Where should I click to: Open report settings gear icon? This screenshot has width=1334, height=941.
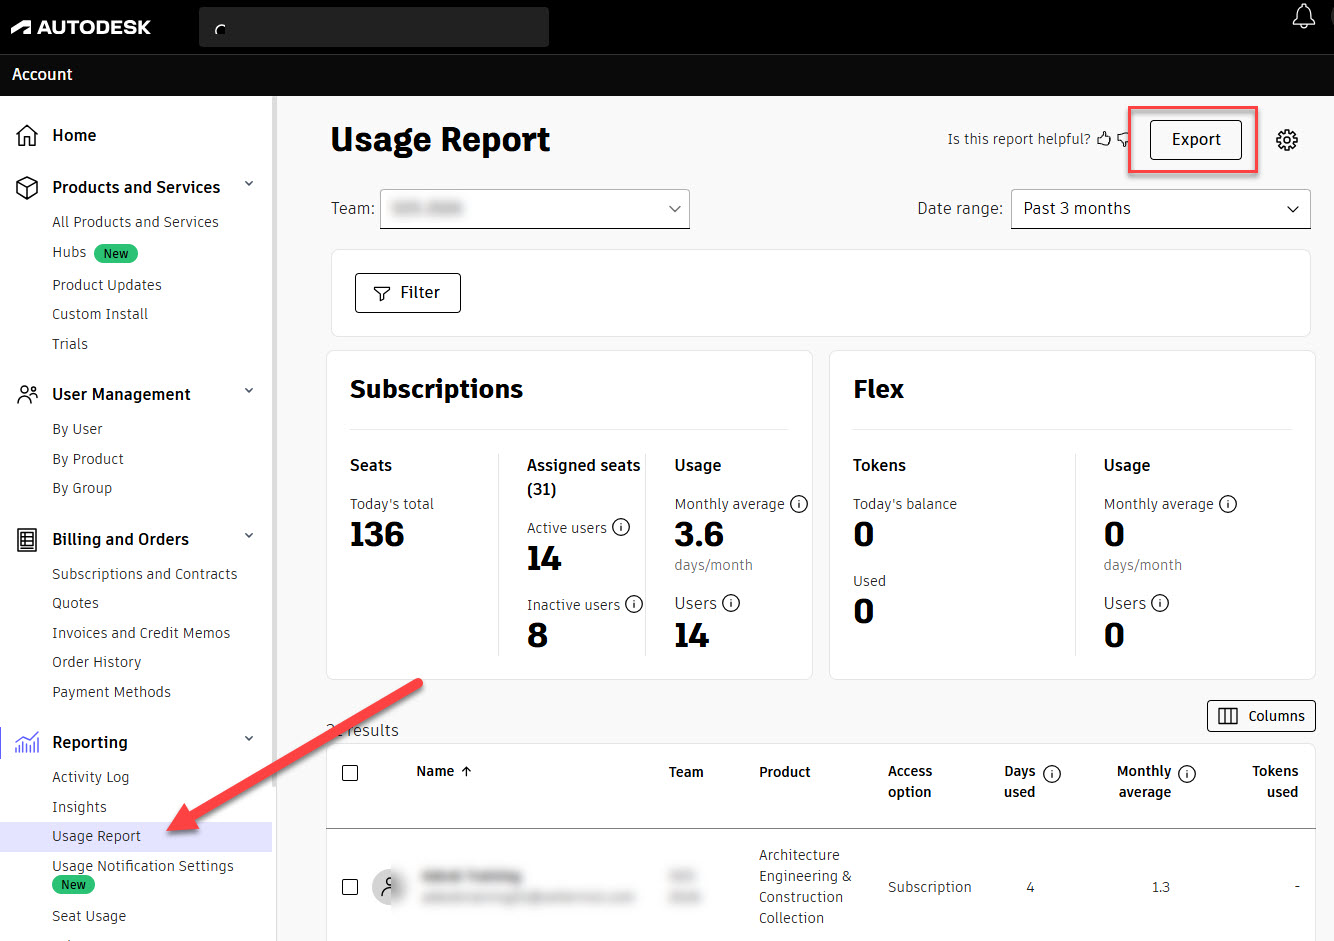click(1287, 140)
